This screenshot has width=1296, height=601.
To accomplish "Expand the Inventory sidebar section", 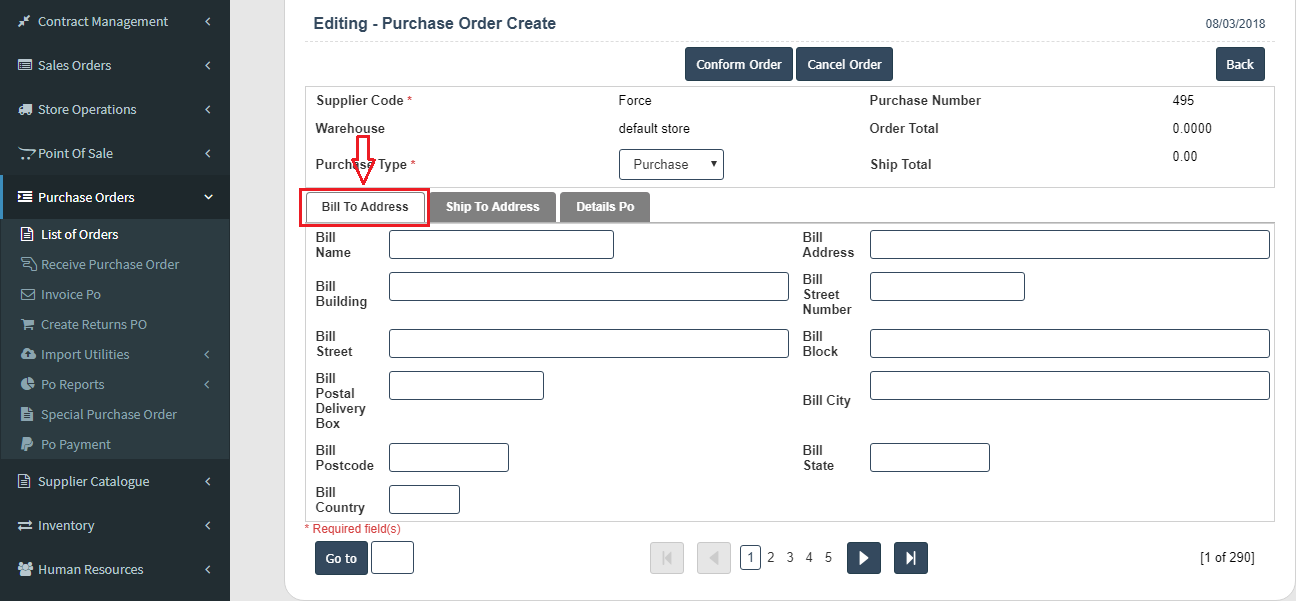I will point(207,525).
